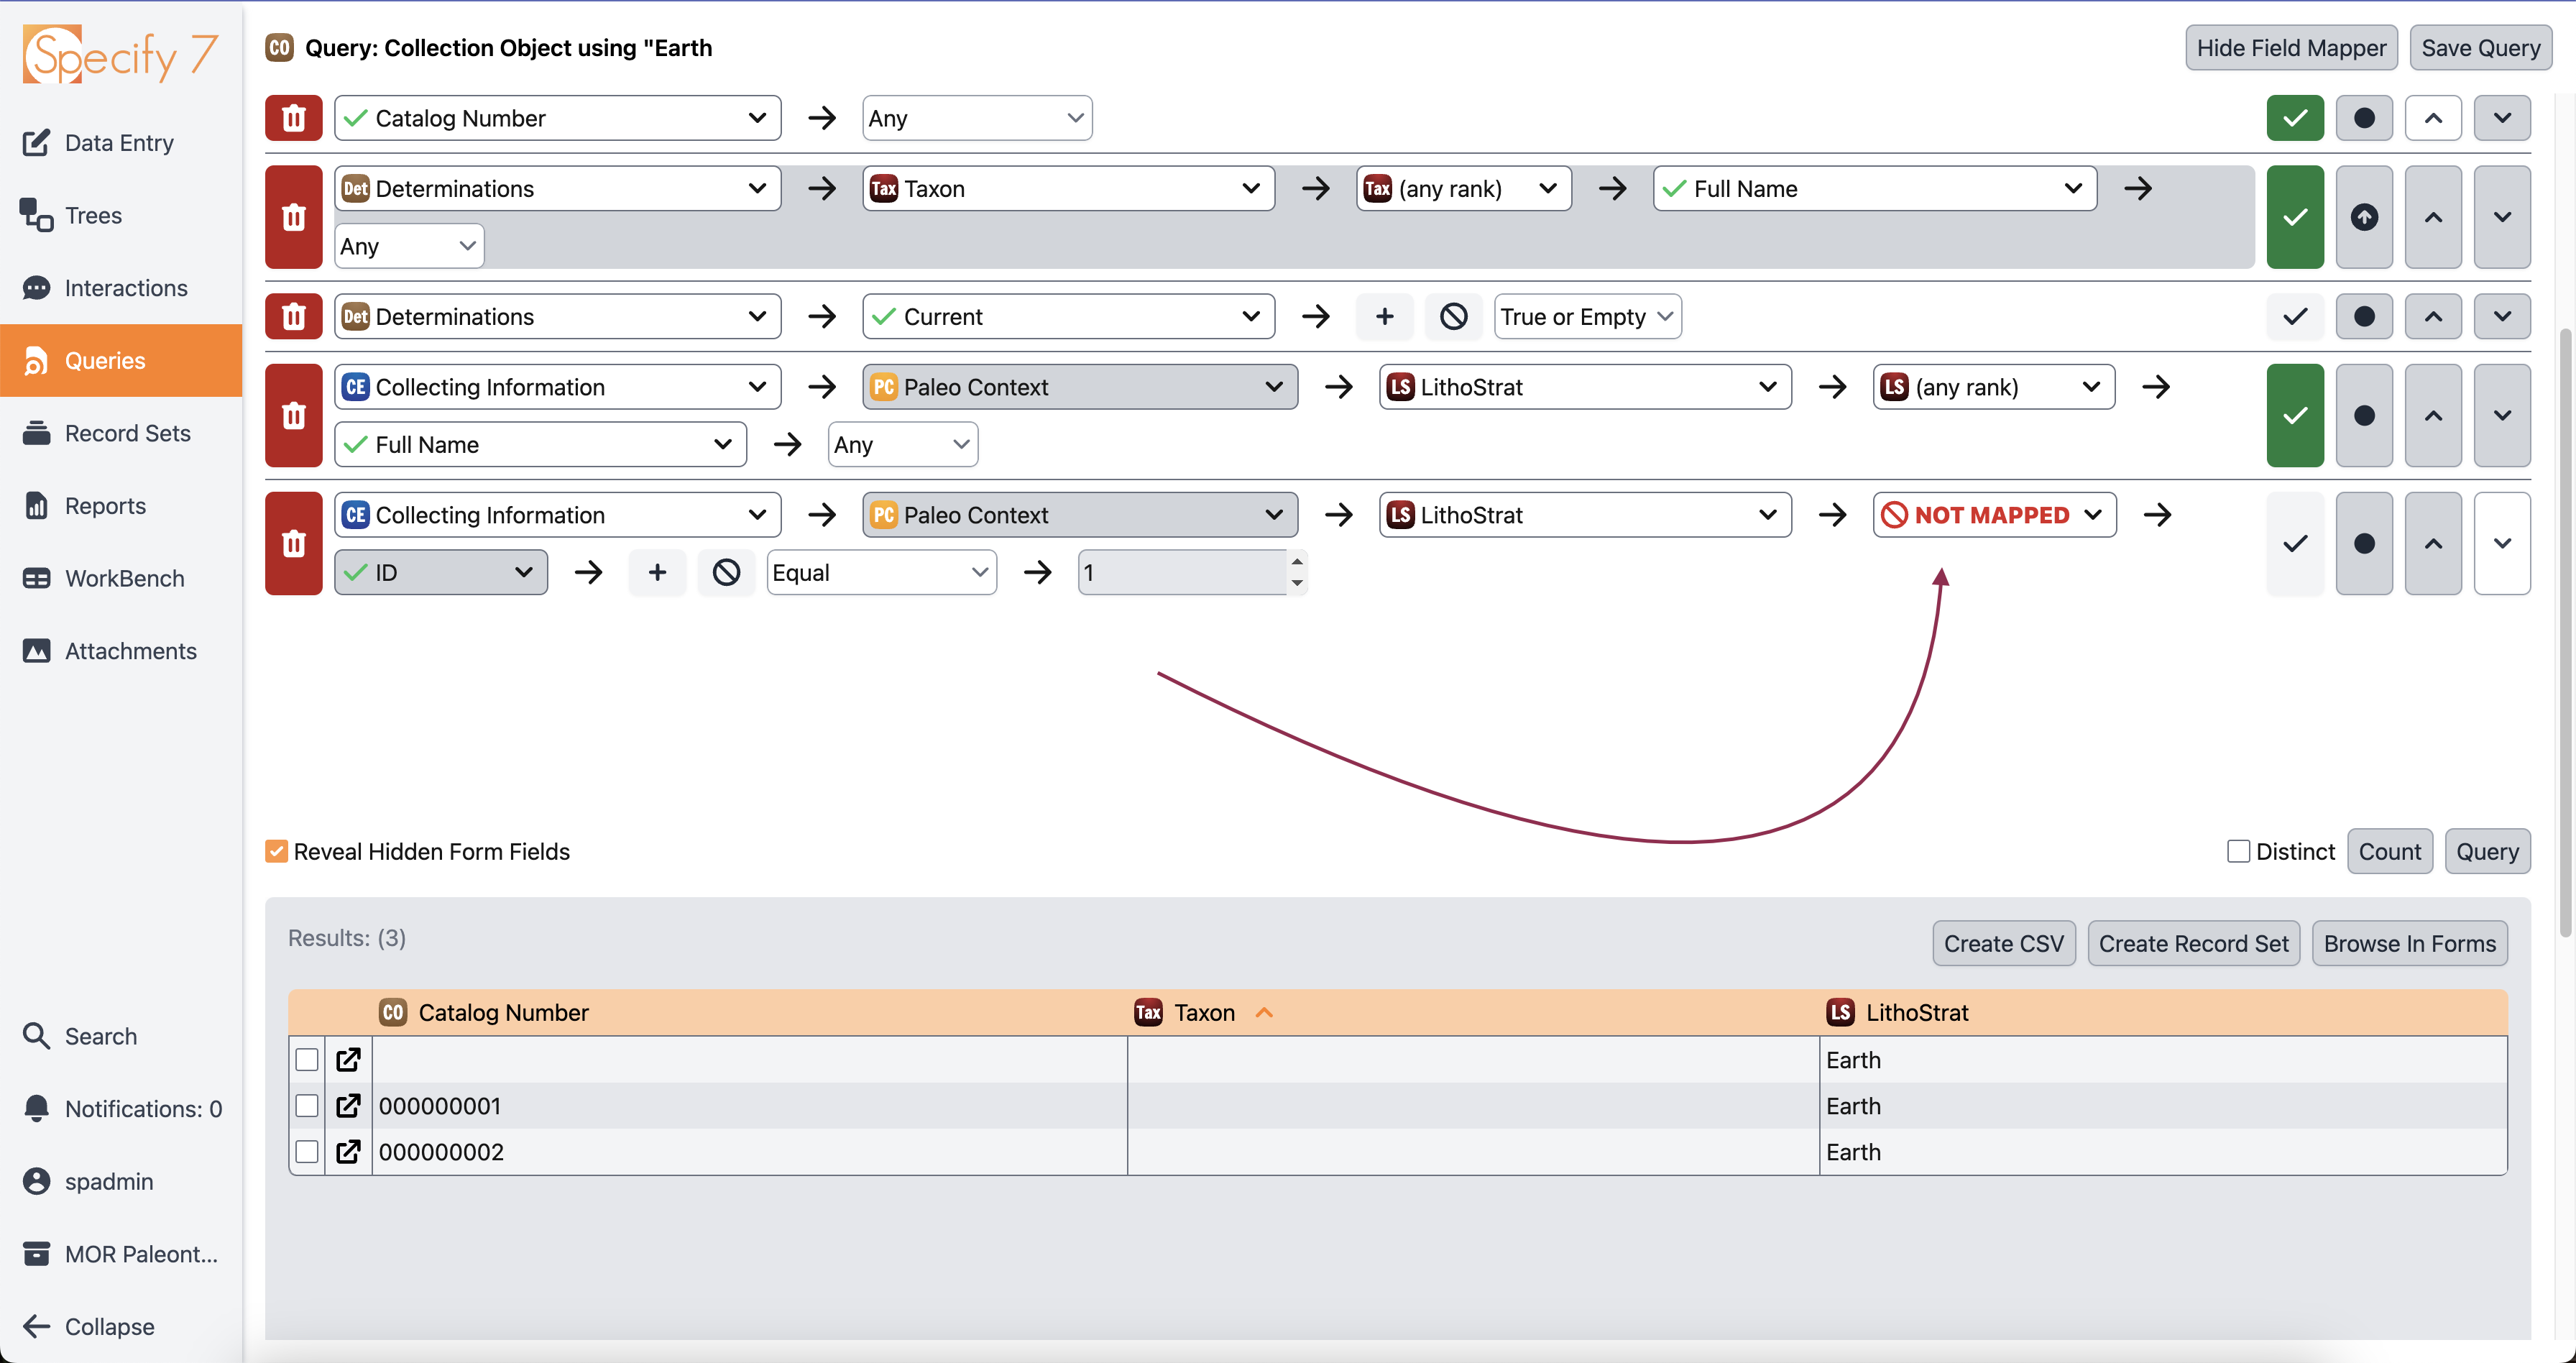Delete the Catalog Number query line
Screen dimensions: 2576x1363
[x=293, y=118]
